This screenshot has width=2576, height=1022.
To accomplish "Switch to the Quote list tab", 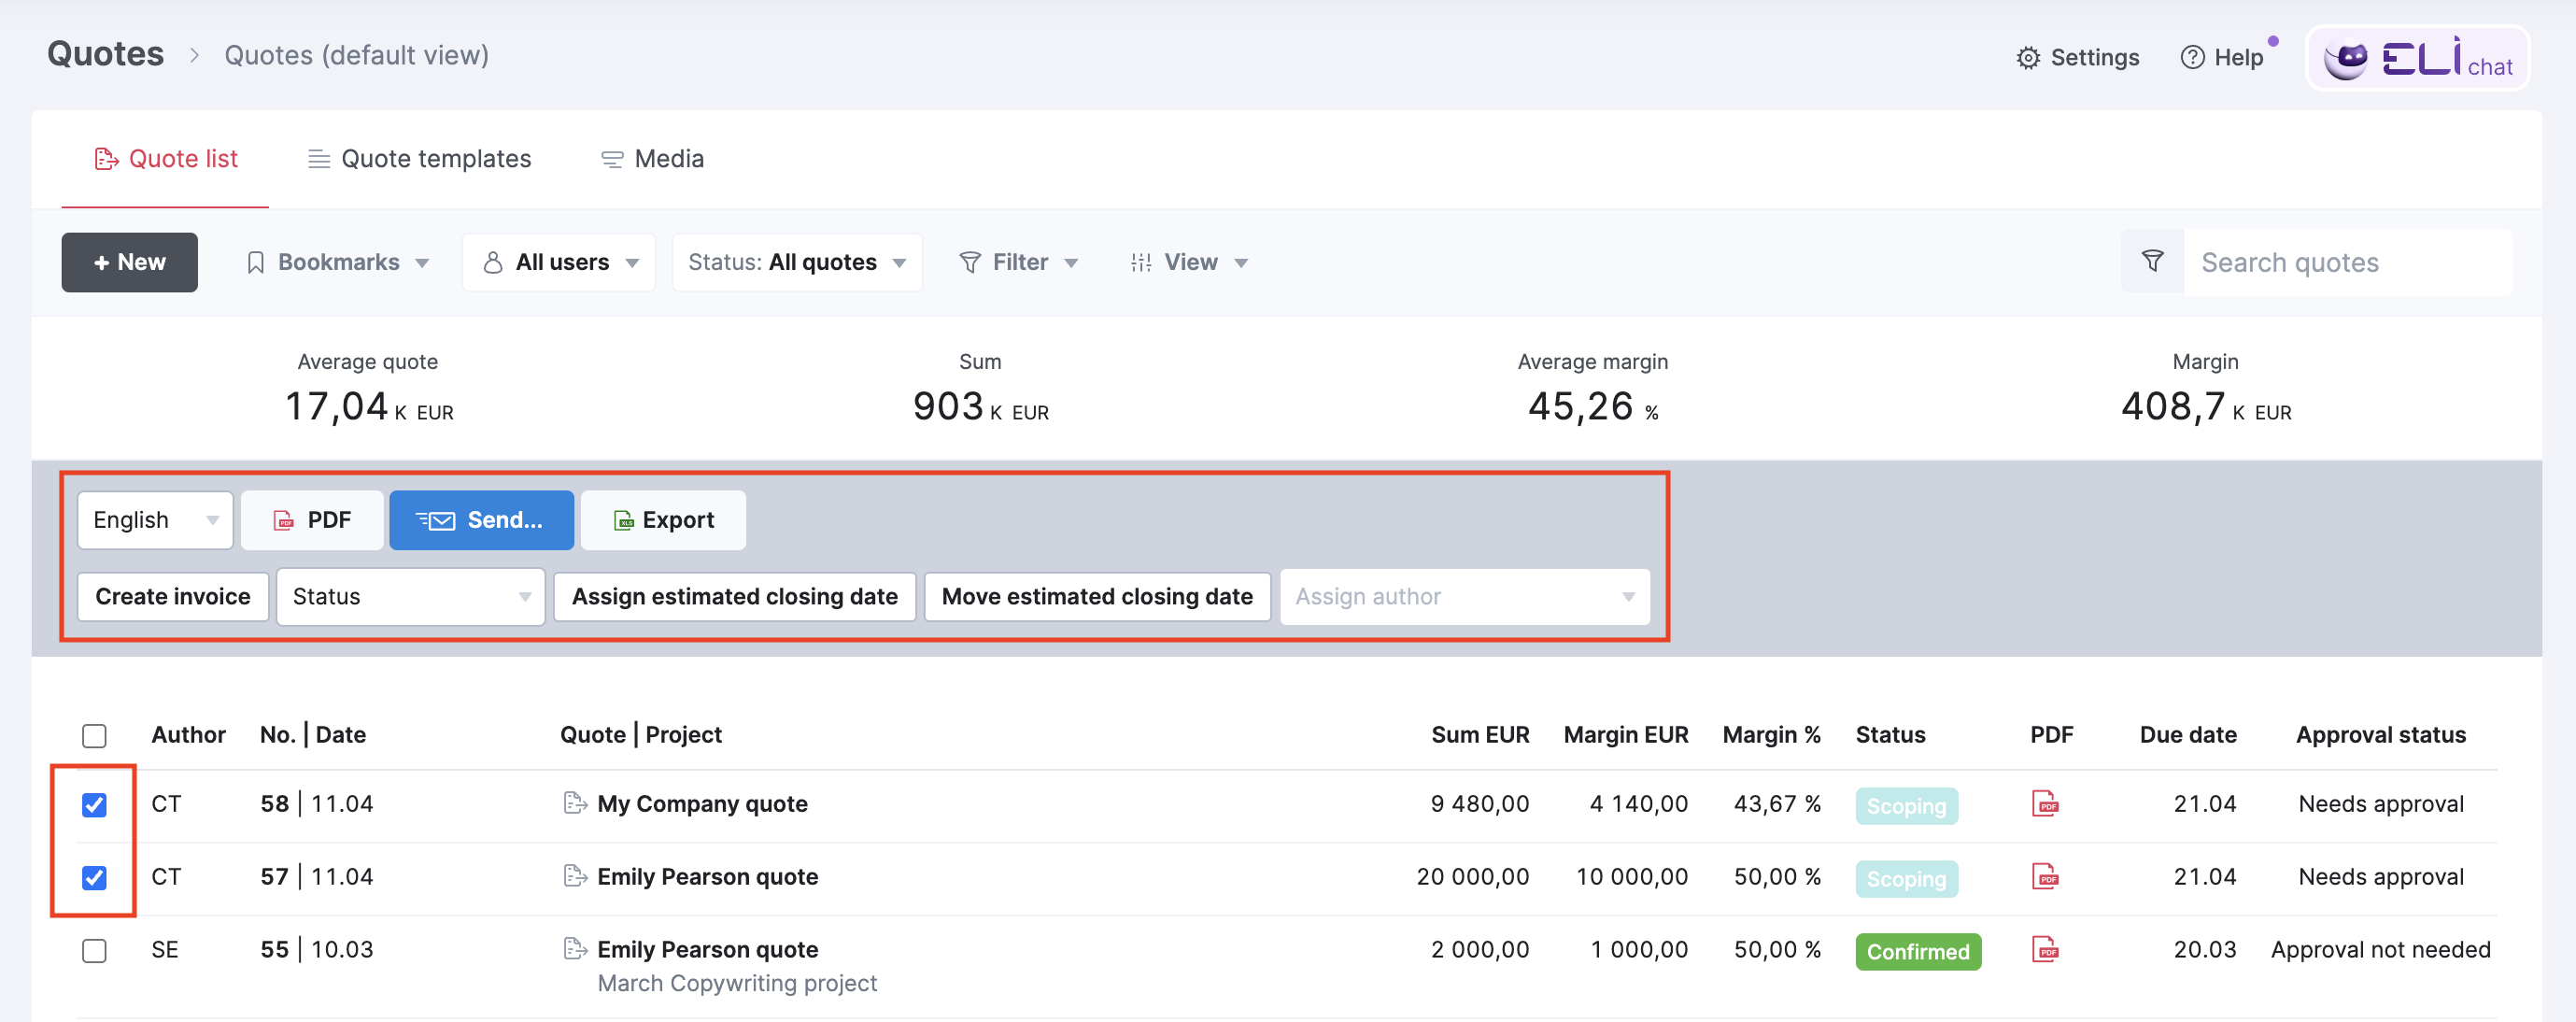I will tap(165, 159).
